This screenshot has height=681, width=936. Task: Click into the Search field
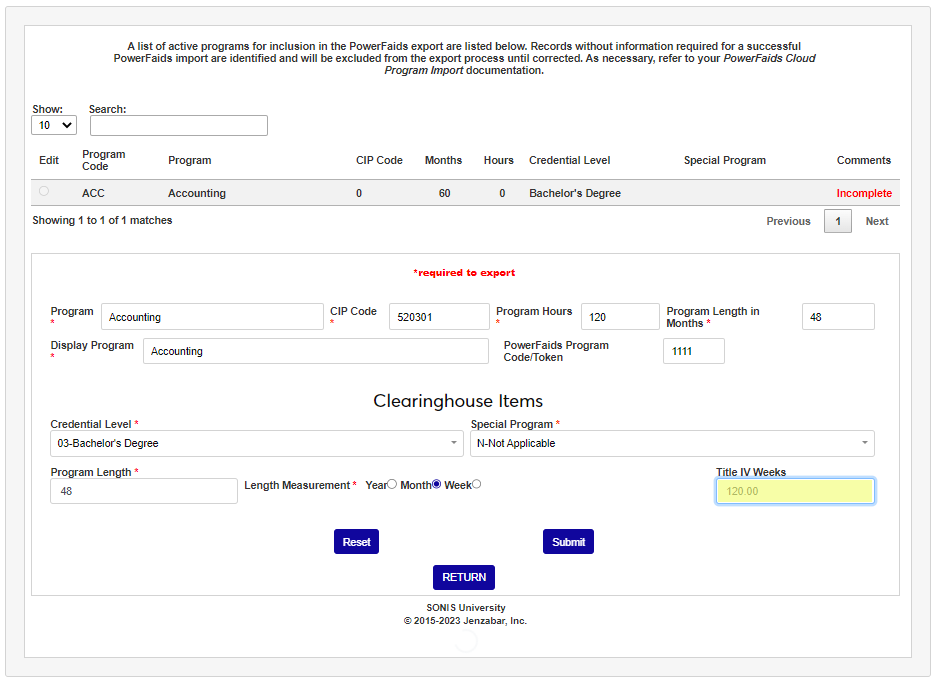179,125
